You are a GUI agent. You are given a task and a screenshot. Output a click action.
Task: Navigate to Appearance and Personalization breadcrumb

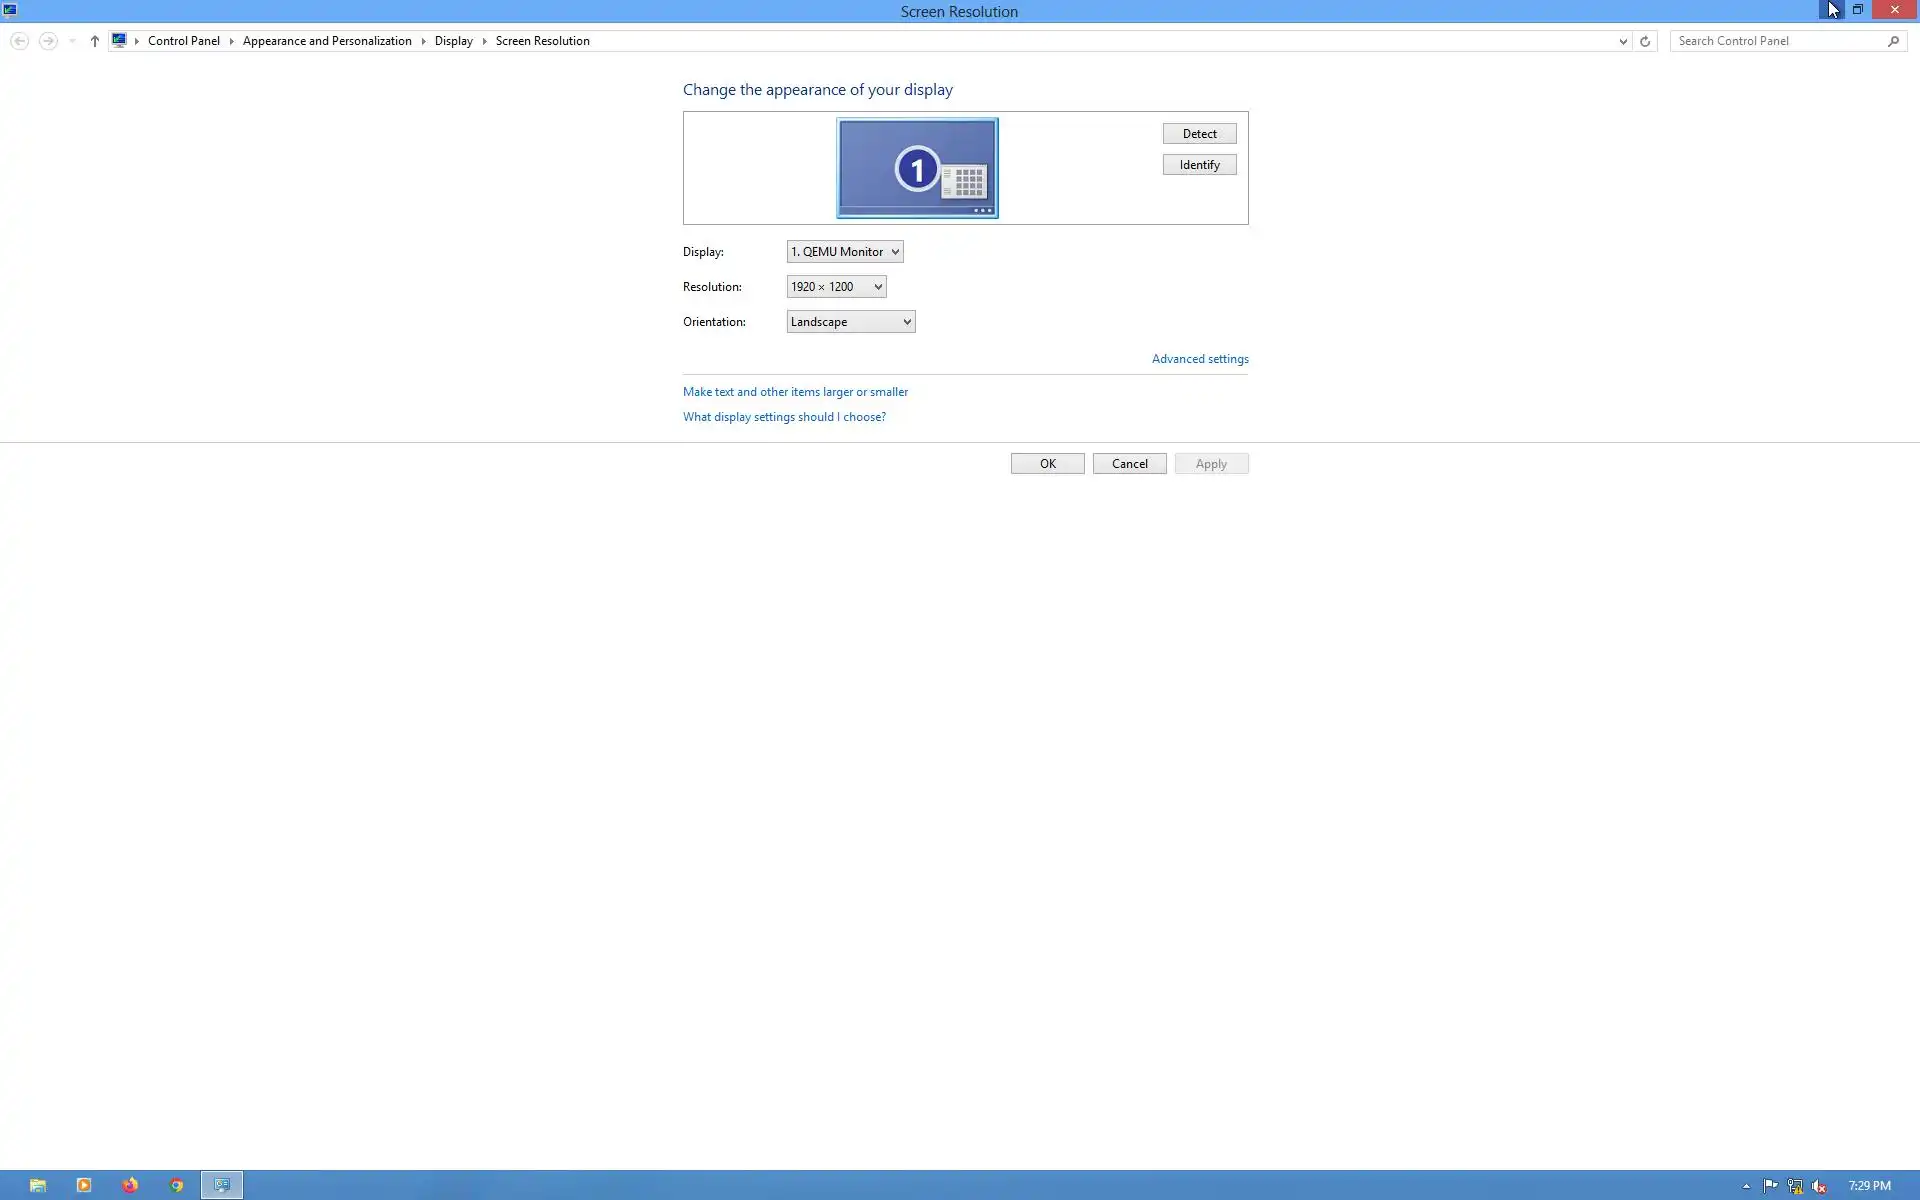click(x=327, y=41)
